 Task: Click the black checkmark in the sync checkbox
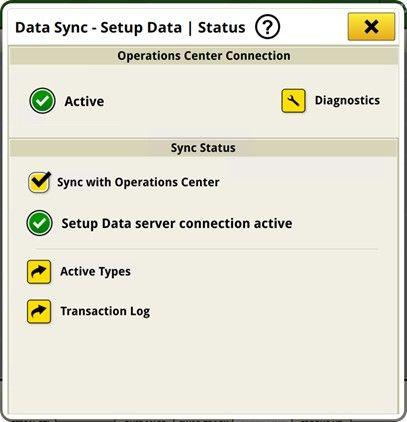pos(41,180)
